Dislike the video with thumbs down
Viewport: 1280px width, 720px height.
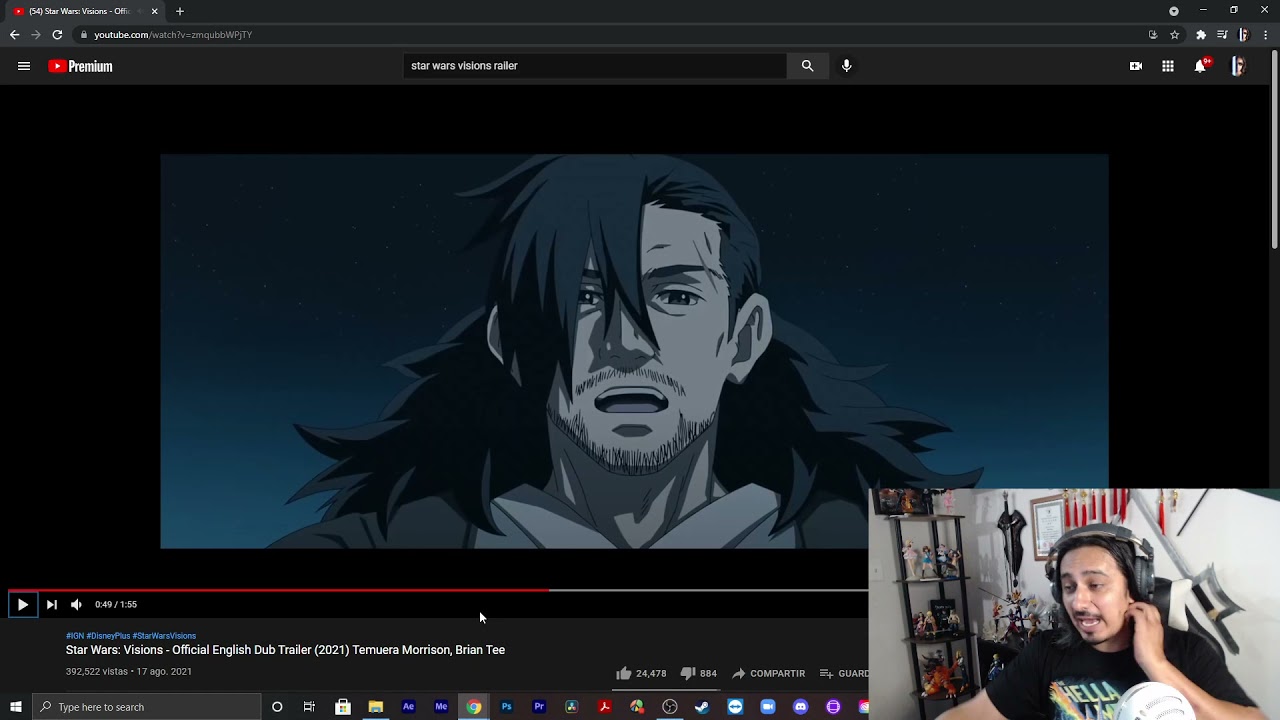(697, 673)
